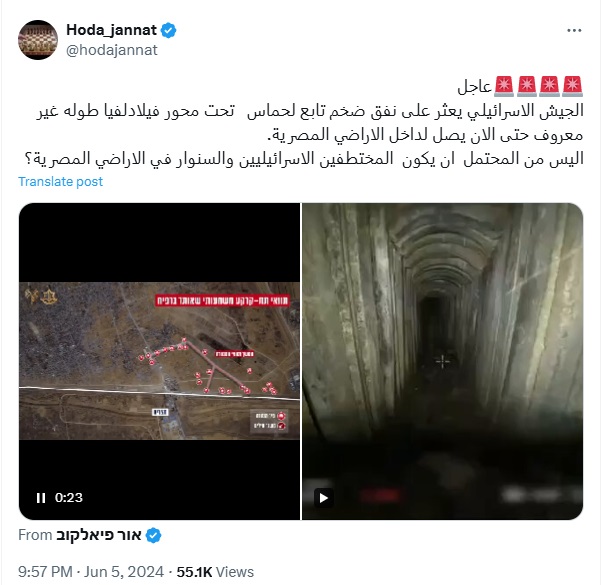
Task: Open the Rafah map video thumbnail
Action: 159,361
